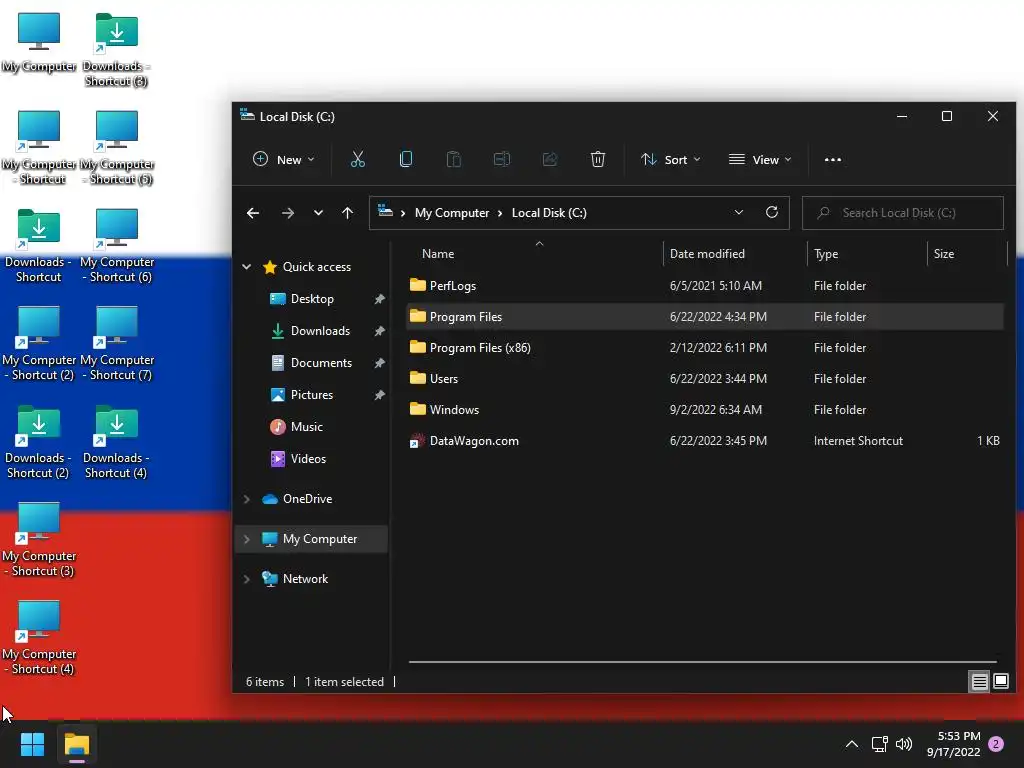
Task: Select My Computer - Shortcut (6) desktop icon
Action: coord(117,246)
